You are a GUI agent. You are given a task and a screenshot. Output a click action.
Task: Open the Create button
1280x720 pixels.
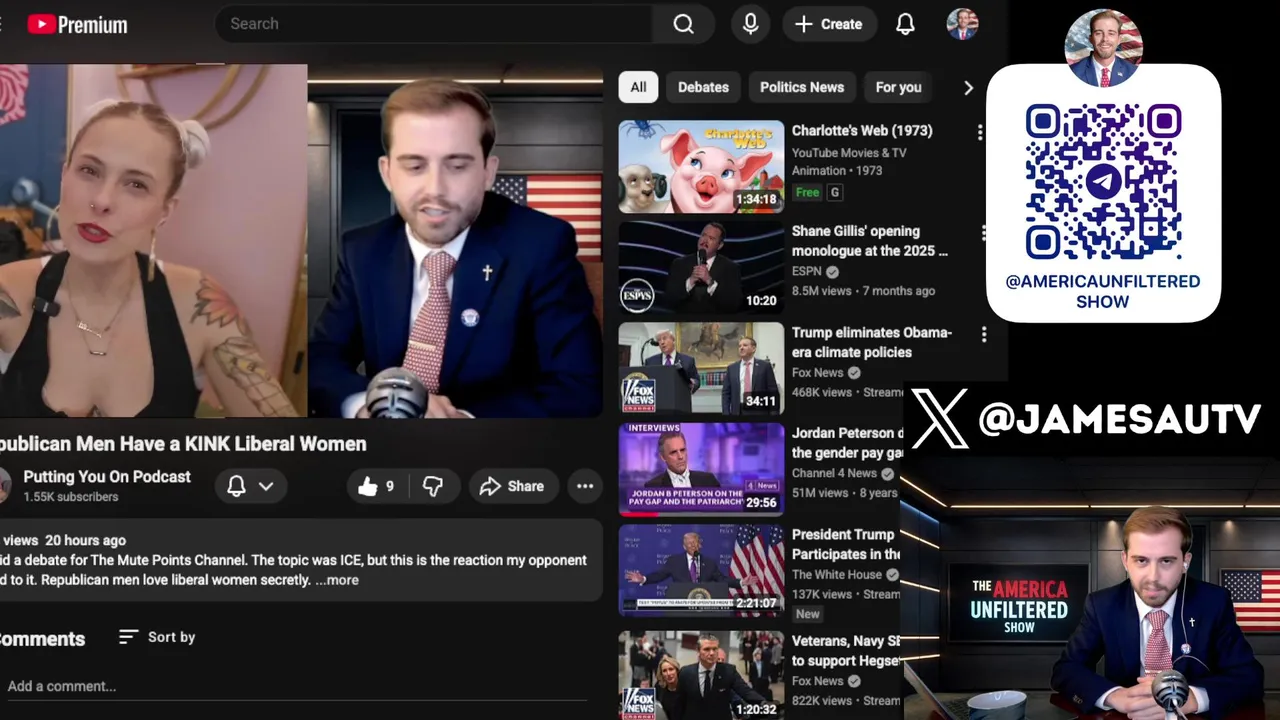pos(828,24)
